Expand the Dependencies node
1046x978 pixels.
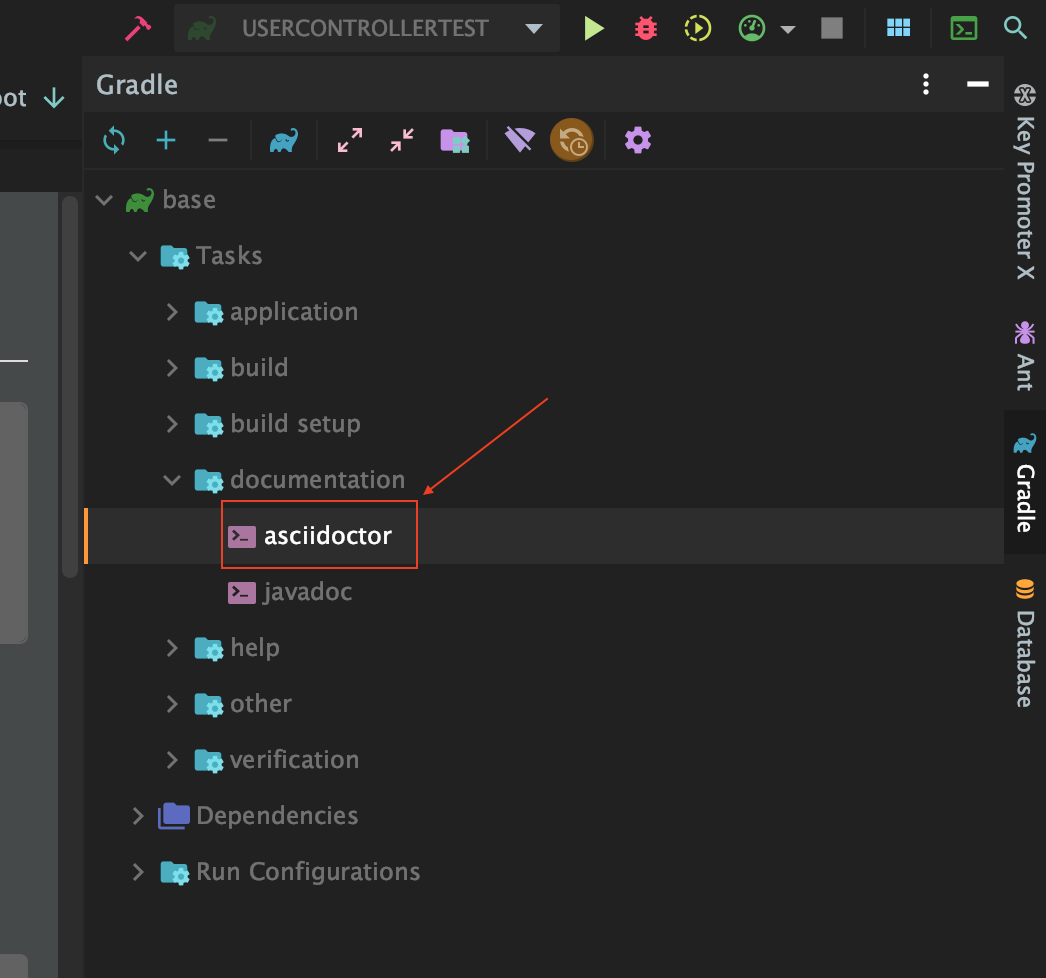coord(138,816)
